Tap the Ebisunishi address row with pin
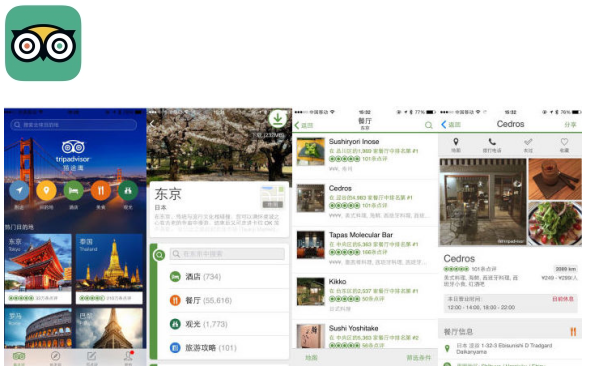 [510, 349]
